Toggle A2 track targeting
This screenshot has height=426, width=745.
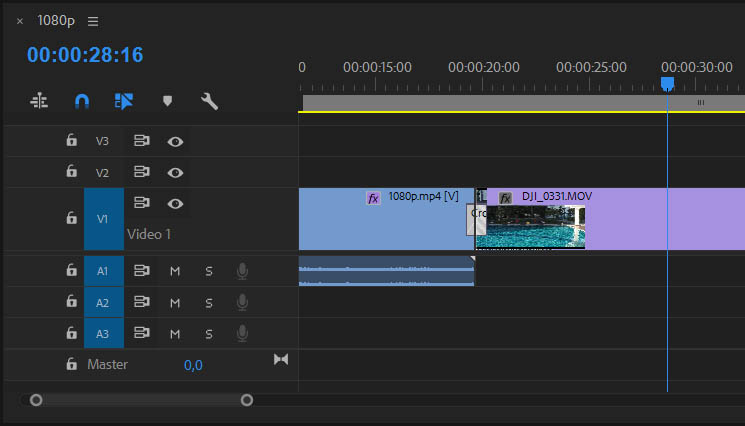click(x=104, y=303)
